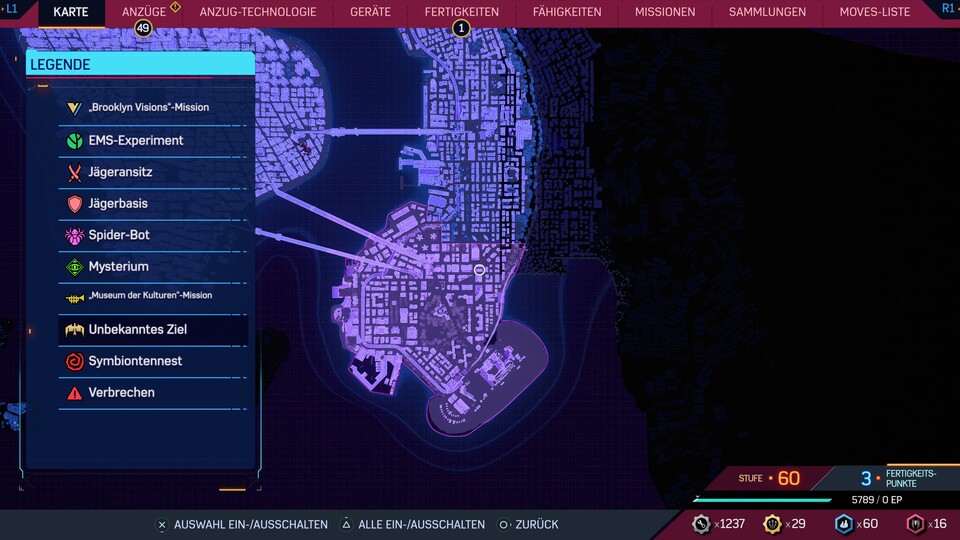Viewport: 960px width, 540px height.
Task: Open the ANZUG-TECHNOLOGIE tab
Action: click(x=258, y=12)
